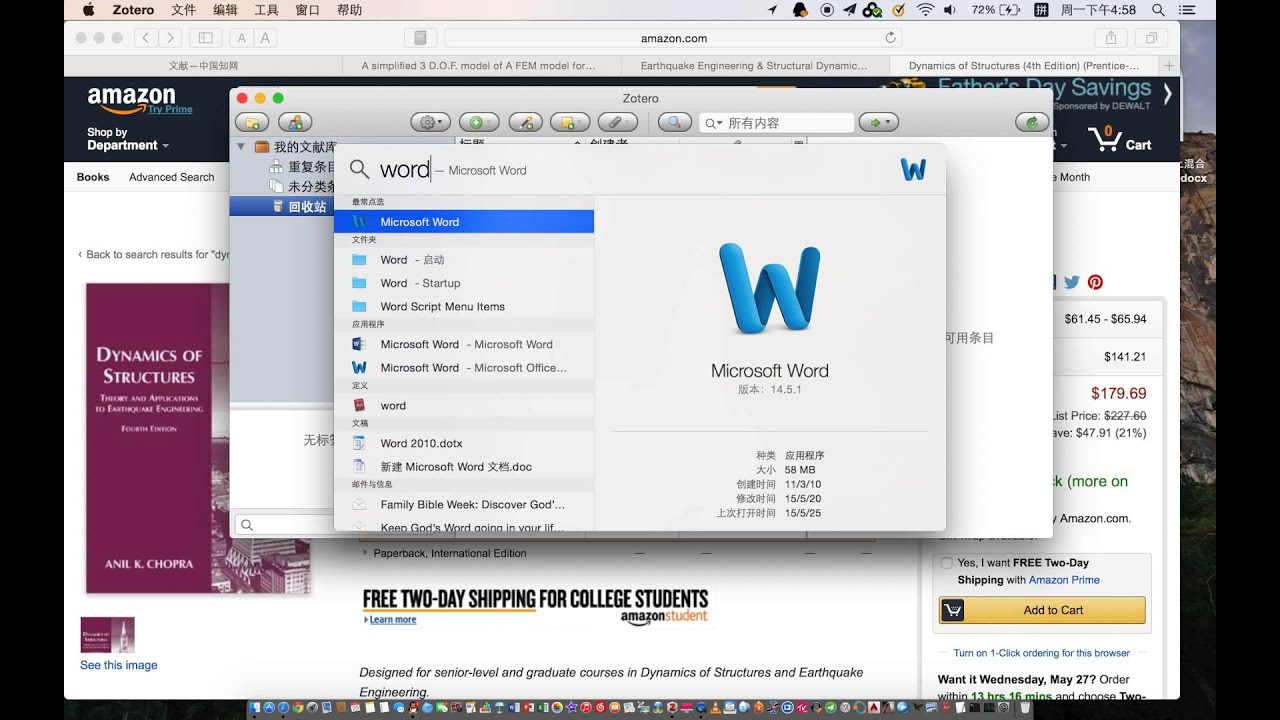
Task: Open Shop by Department dropdown
Action: pos(128,139)
